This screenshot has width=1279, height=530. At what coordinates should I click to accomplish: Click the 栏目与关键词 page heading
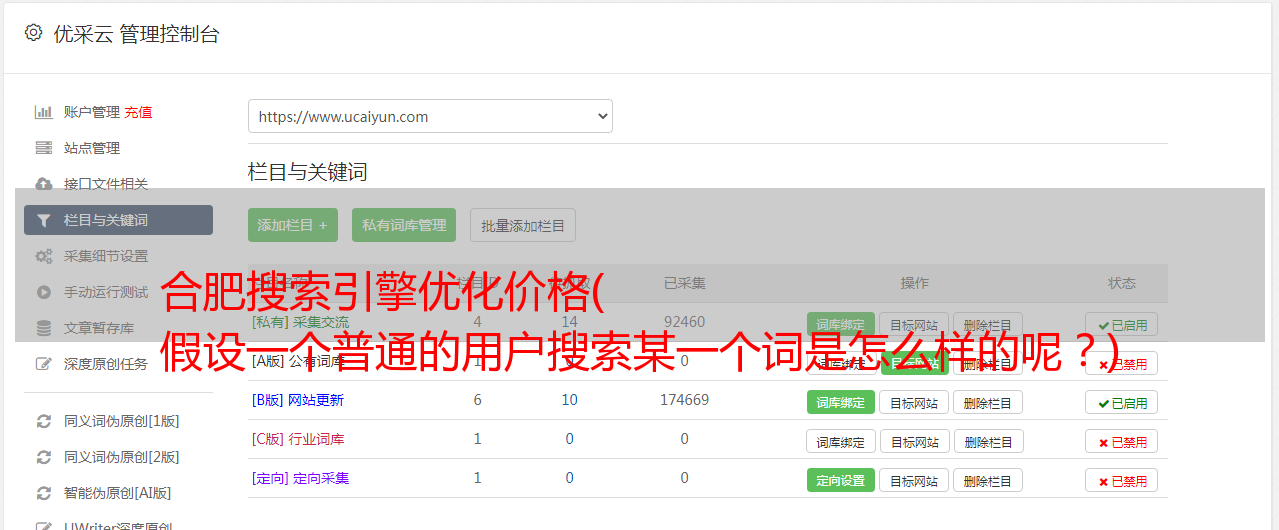coord(308,172)
